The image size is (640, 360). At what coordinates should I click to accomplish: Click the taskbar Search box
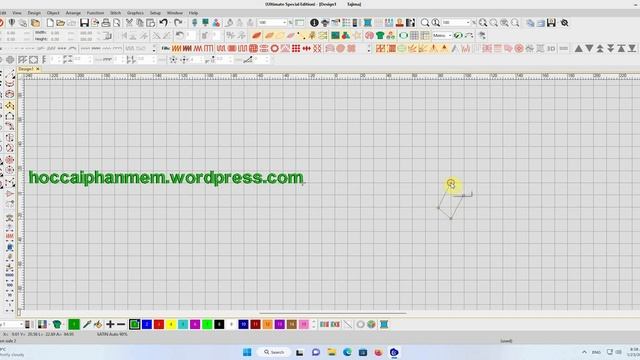coord(274,352)
